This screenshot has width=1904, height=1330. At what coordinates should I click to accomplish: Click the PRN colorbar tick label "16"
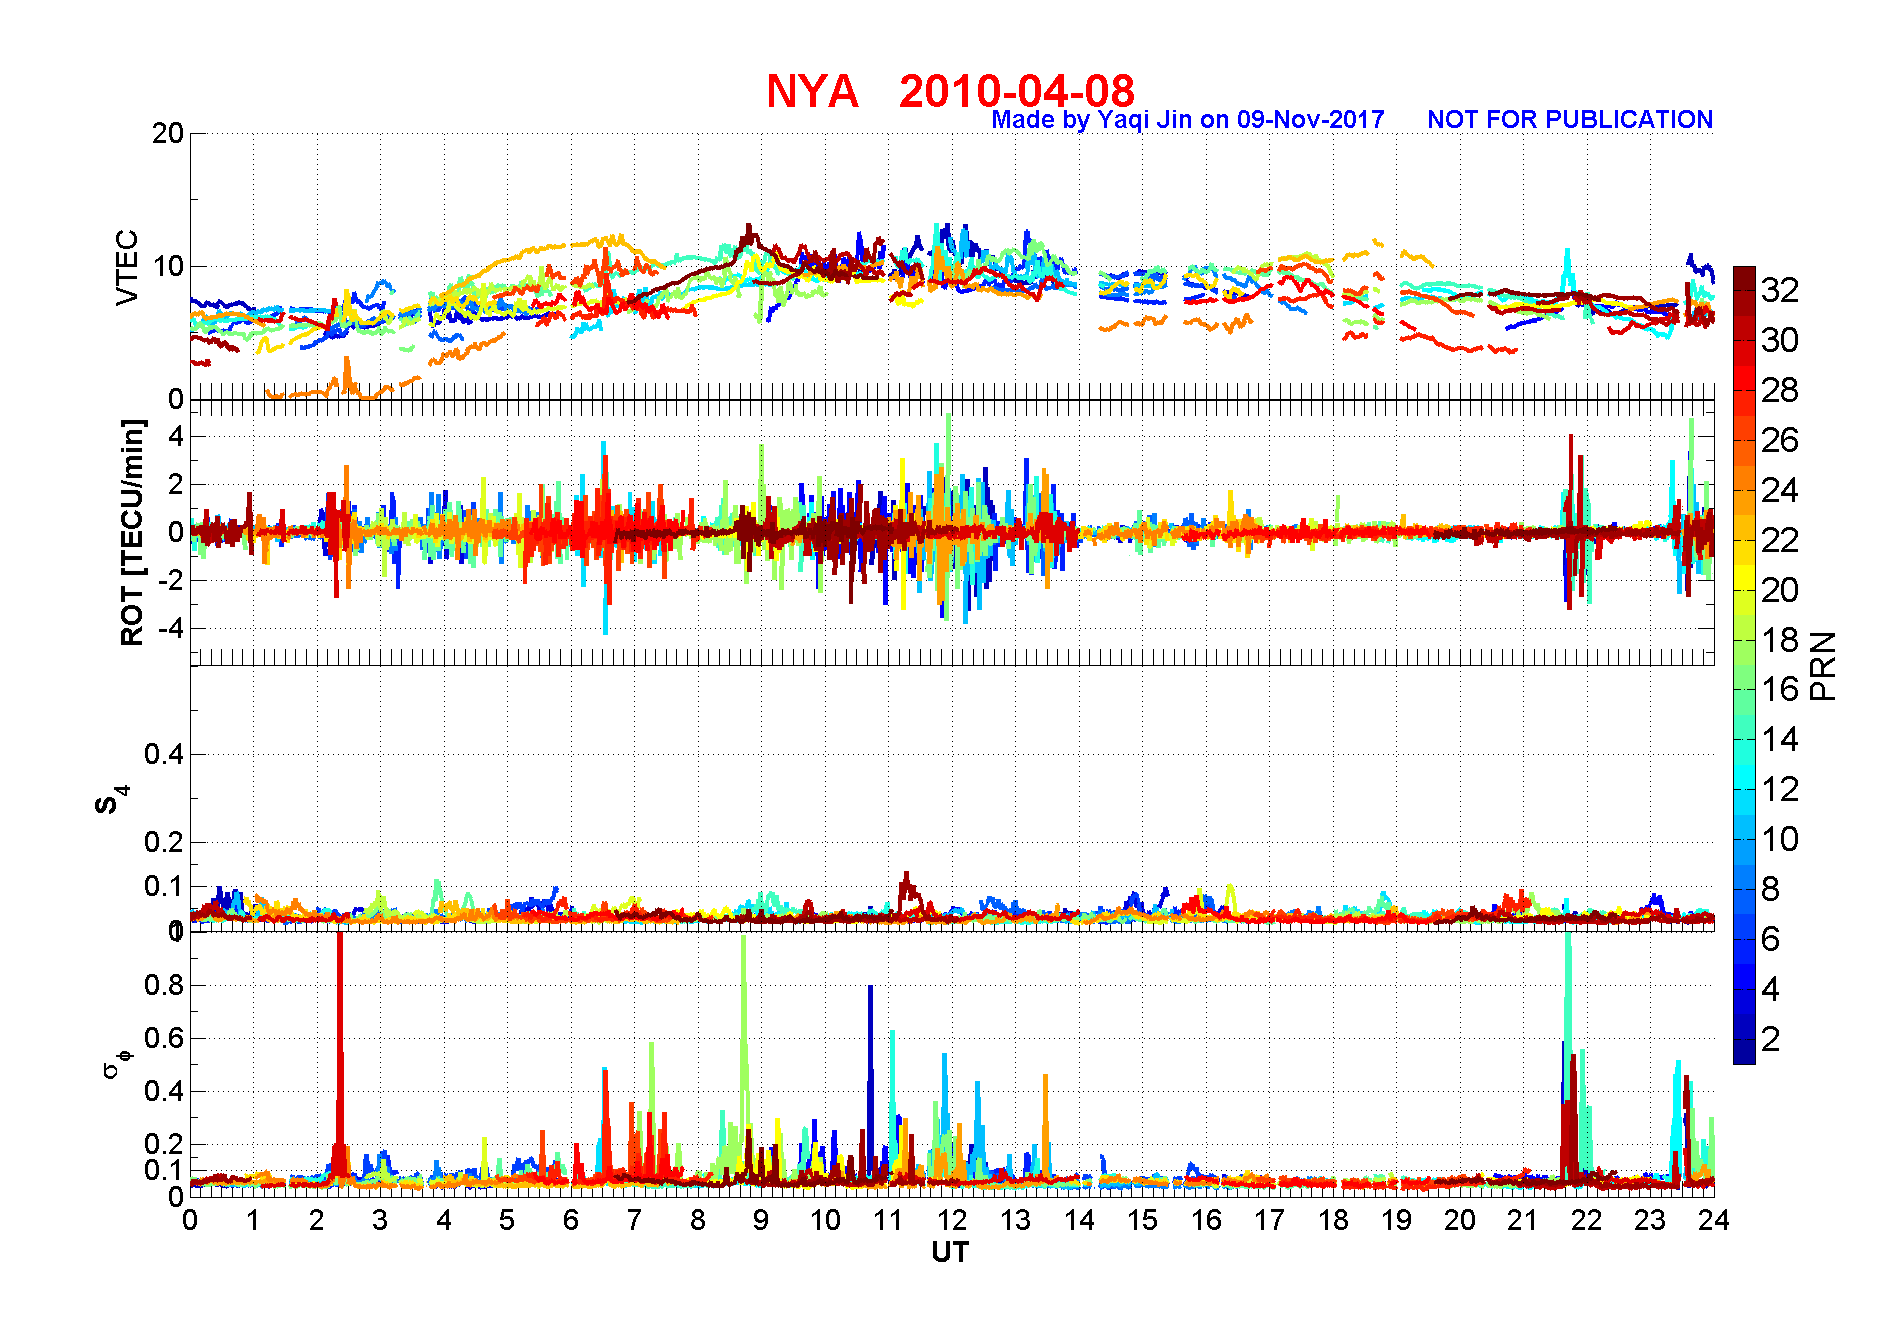pyautogui.click(x=1780, y=690)
